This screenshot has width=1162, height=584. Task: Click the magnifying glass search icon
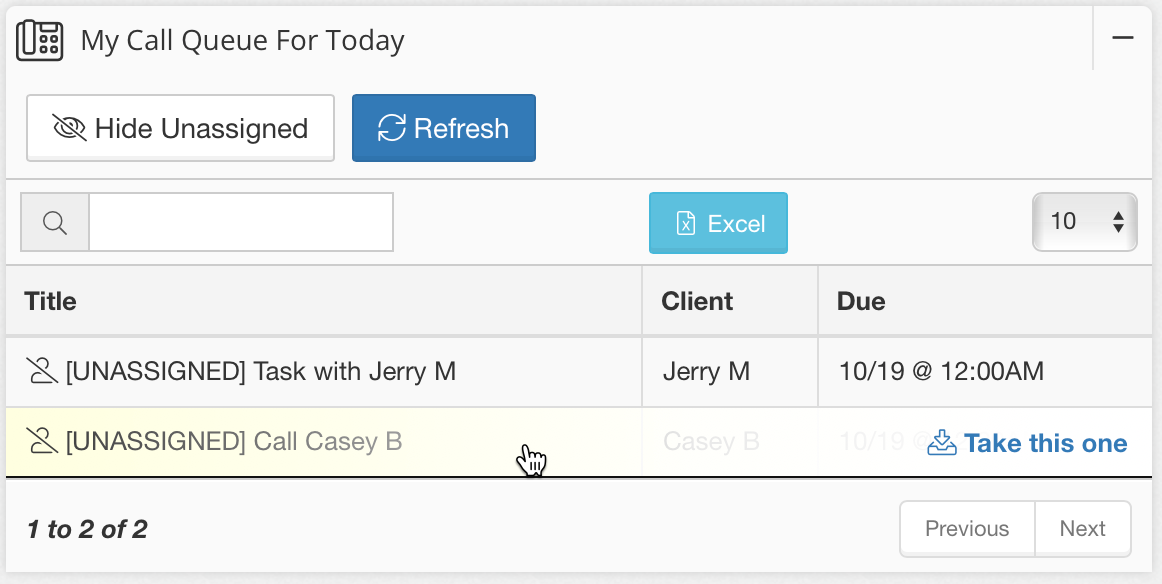(x=54, y=221)
